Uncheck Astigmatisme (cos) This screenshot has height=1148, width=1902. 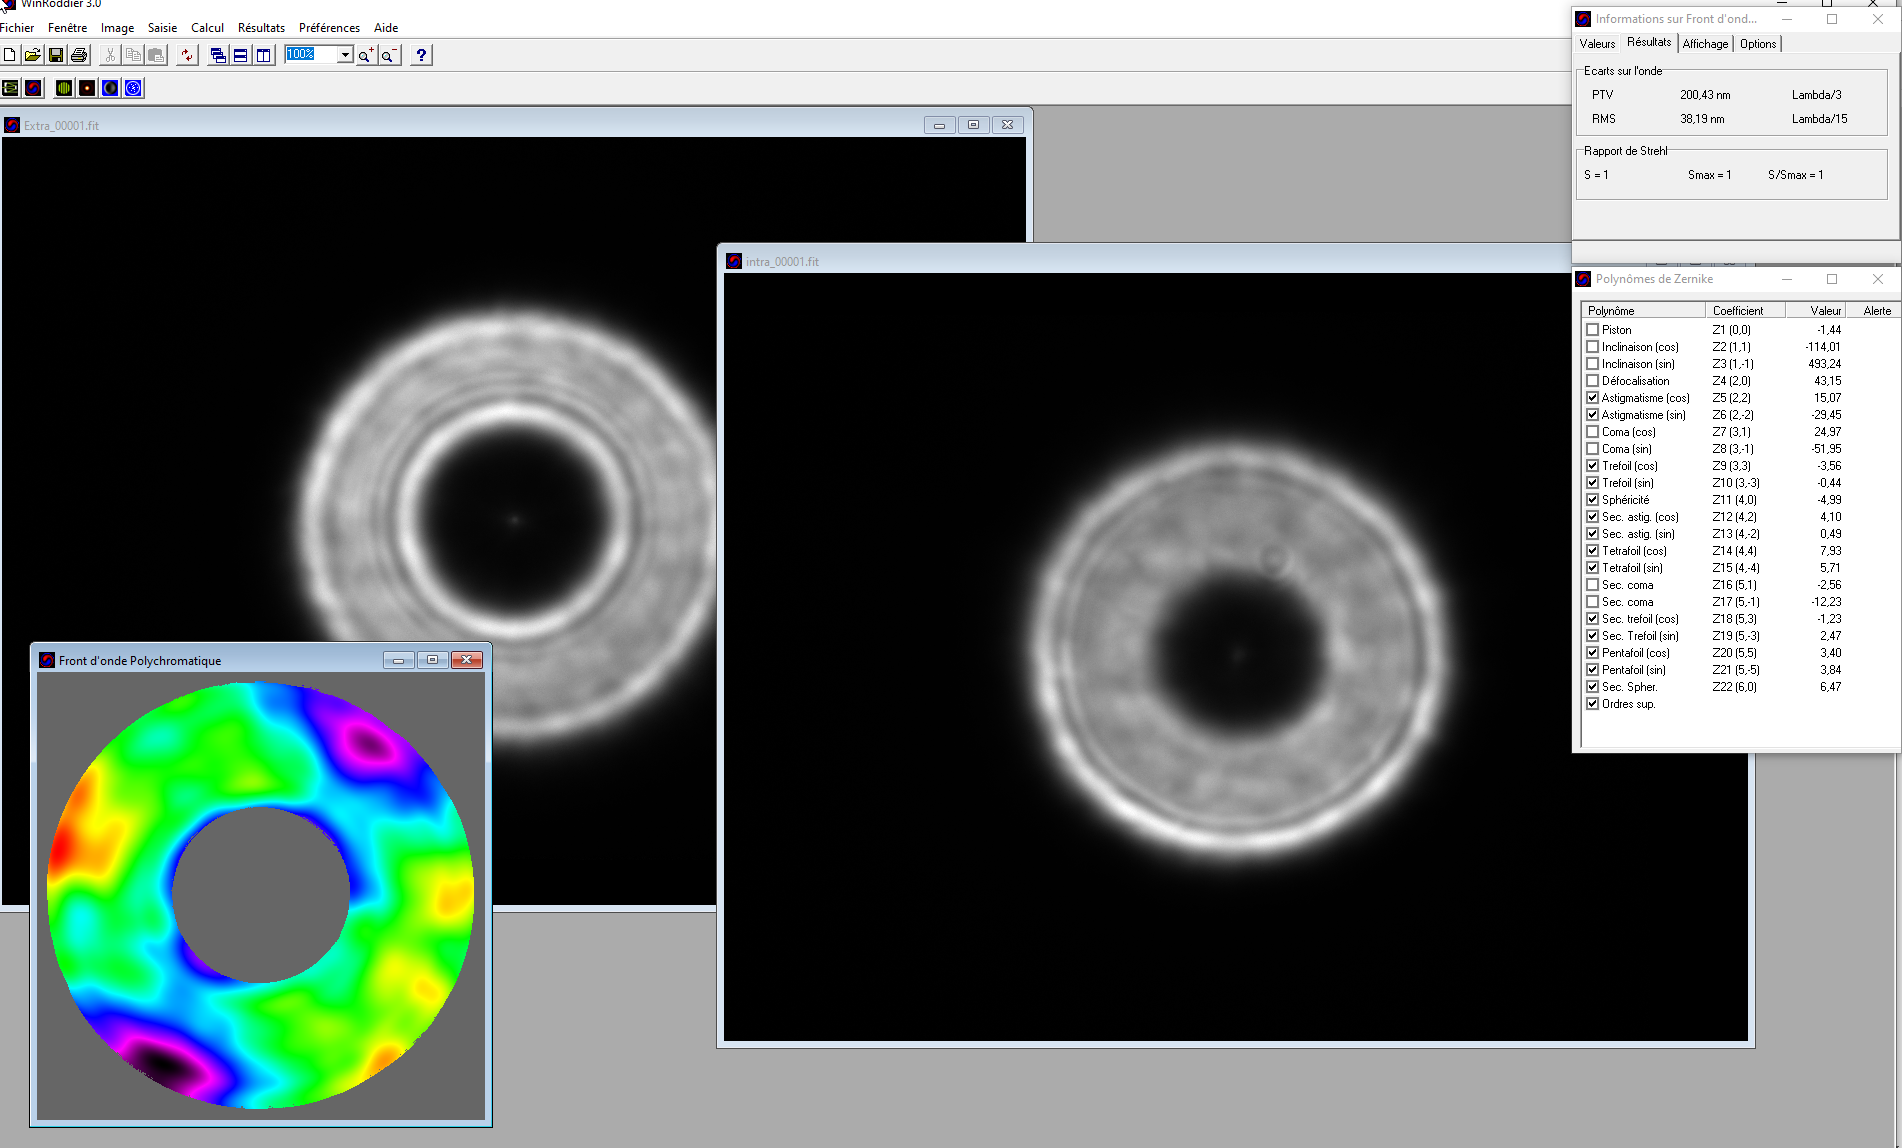click(x=1593, y=398)
